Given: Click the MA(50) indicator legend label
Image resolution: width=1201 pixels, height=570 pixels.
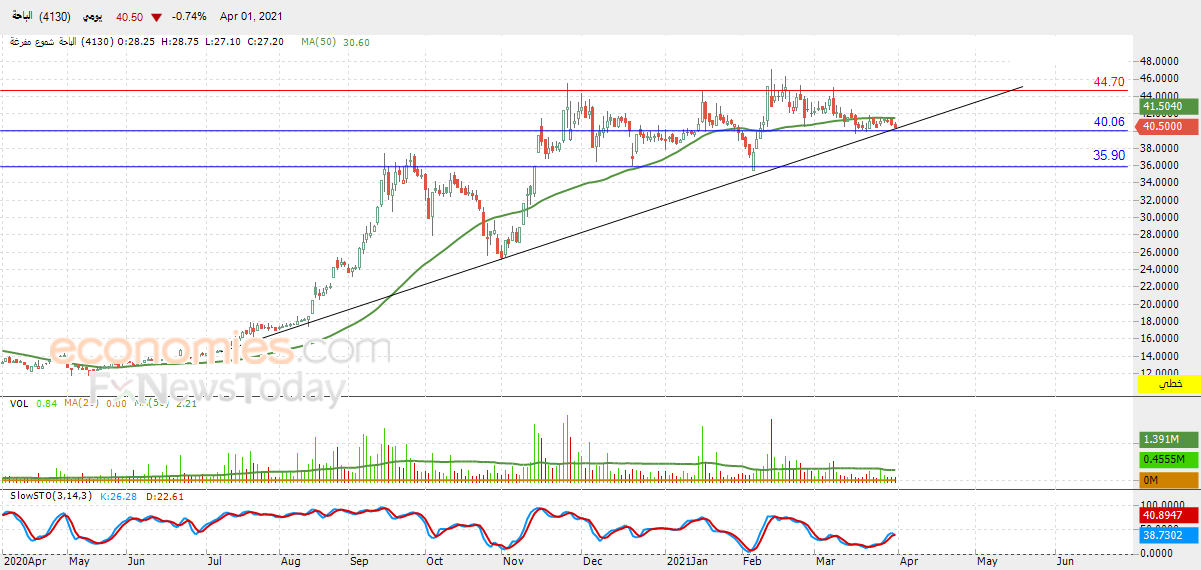Looking at the screenshot, I should [318, 42].
